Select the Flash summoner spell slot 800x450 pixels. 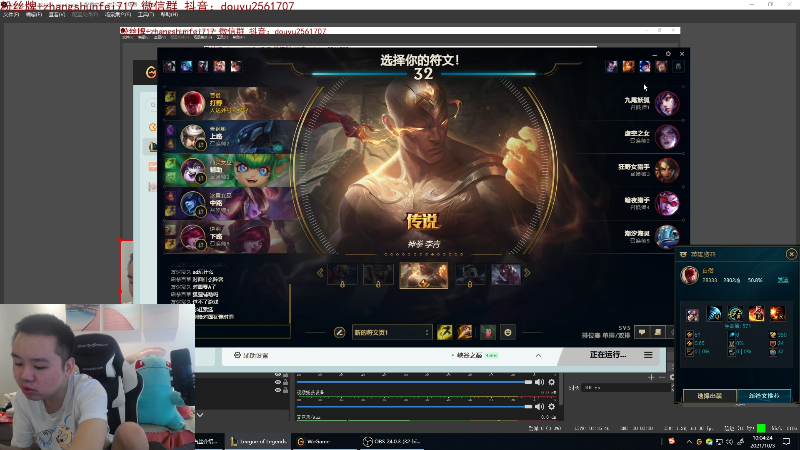tap(444, 332)
